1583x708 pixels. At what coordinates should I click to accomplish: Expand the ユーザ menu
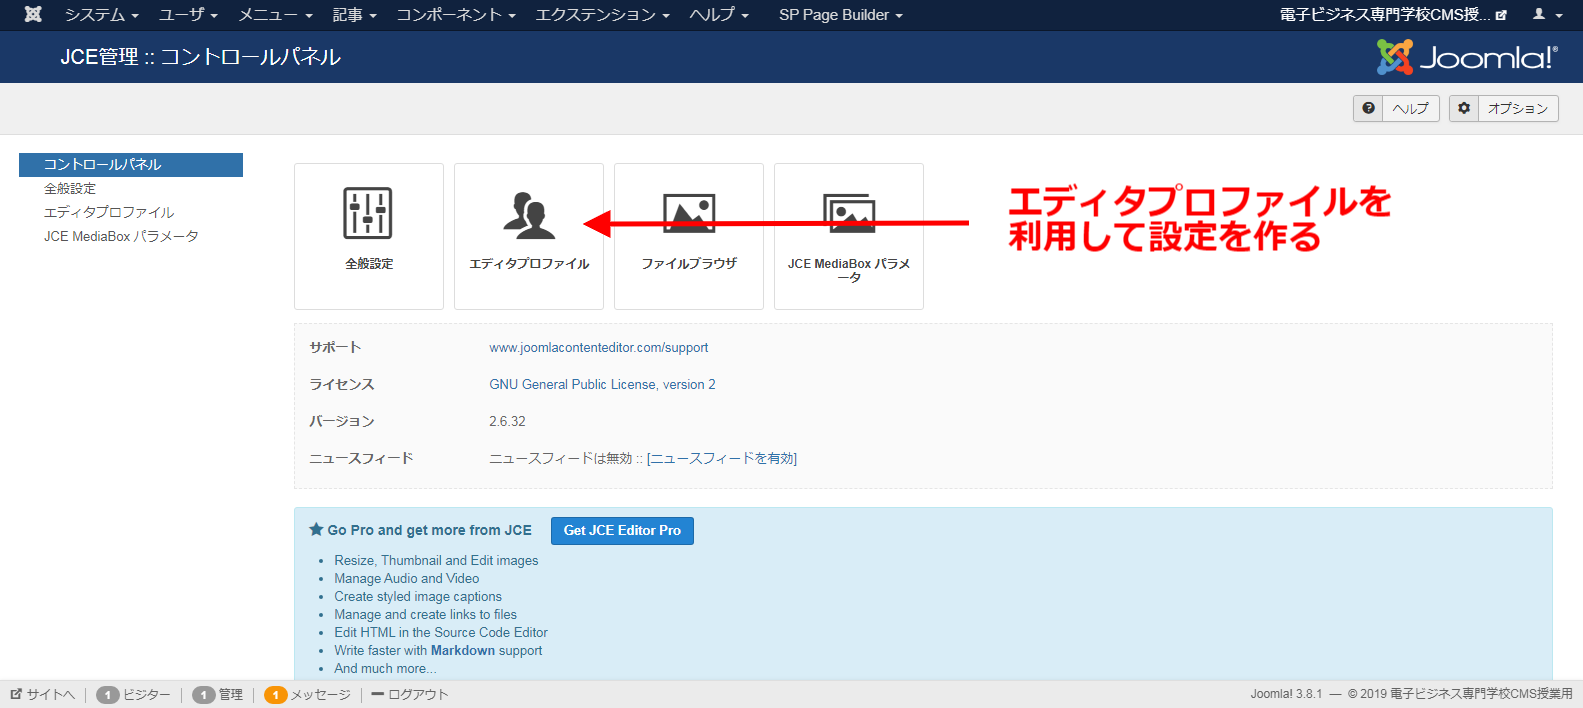point(188,14)
